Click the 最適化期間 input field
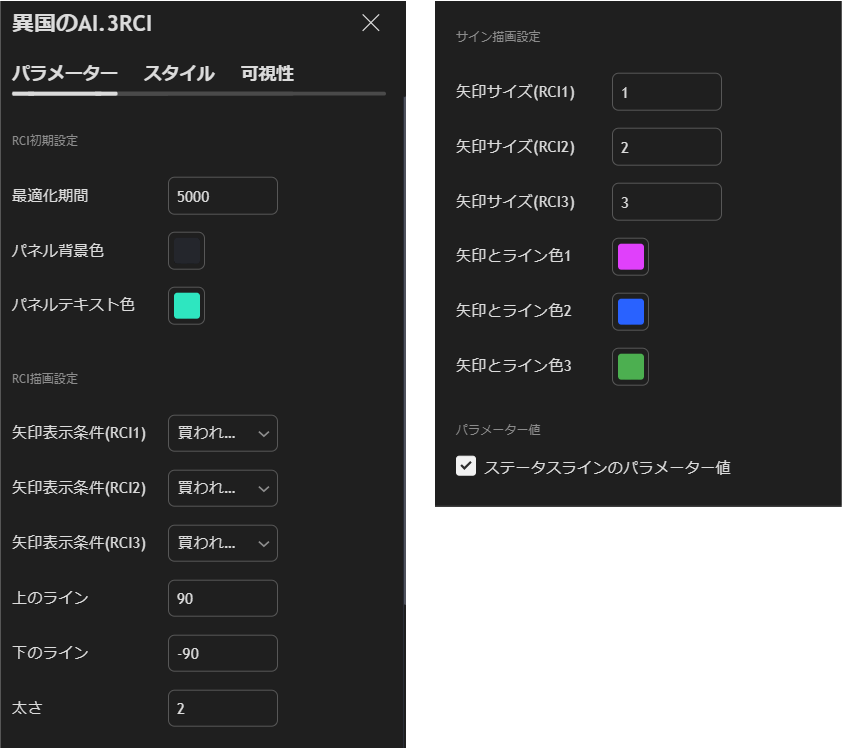 pyautogui.click(x=222, y=196)
